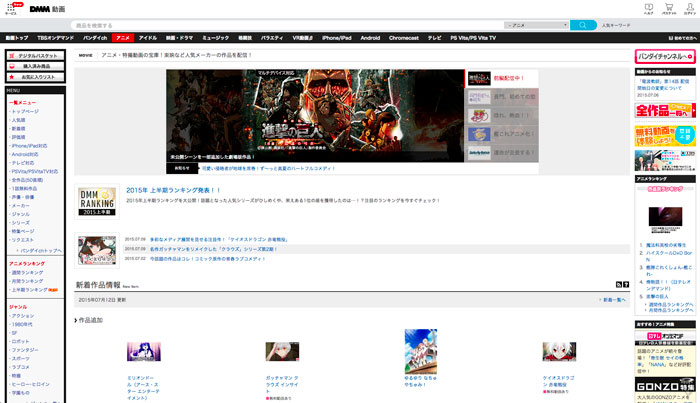The image size is (700, 403).
Task: Select the 進撃の巨人 carousel thumbnail
Action: pyautogui.click(x=479, y=78)
